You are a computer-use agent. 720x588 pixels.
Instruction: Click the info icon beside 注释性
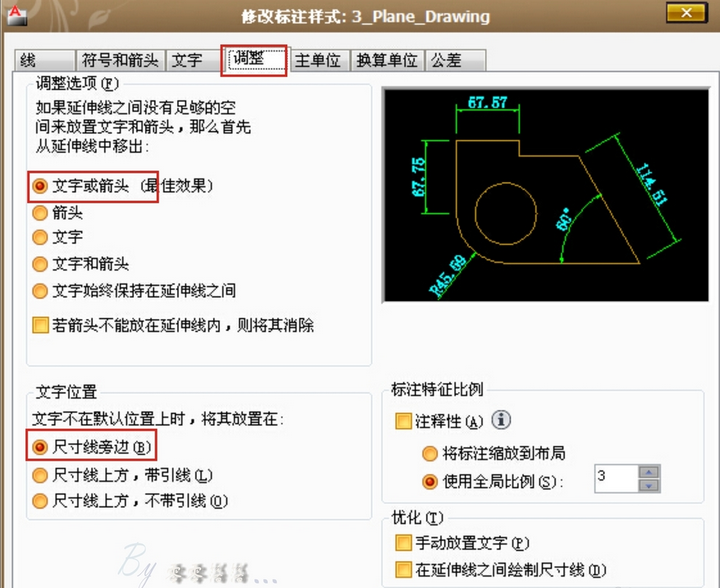click(502, 421)
